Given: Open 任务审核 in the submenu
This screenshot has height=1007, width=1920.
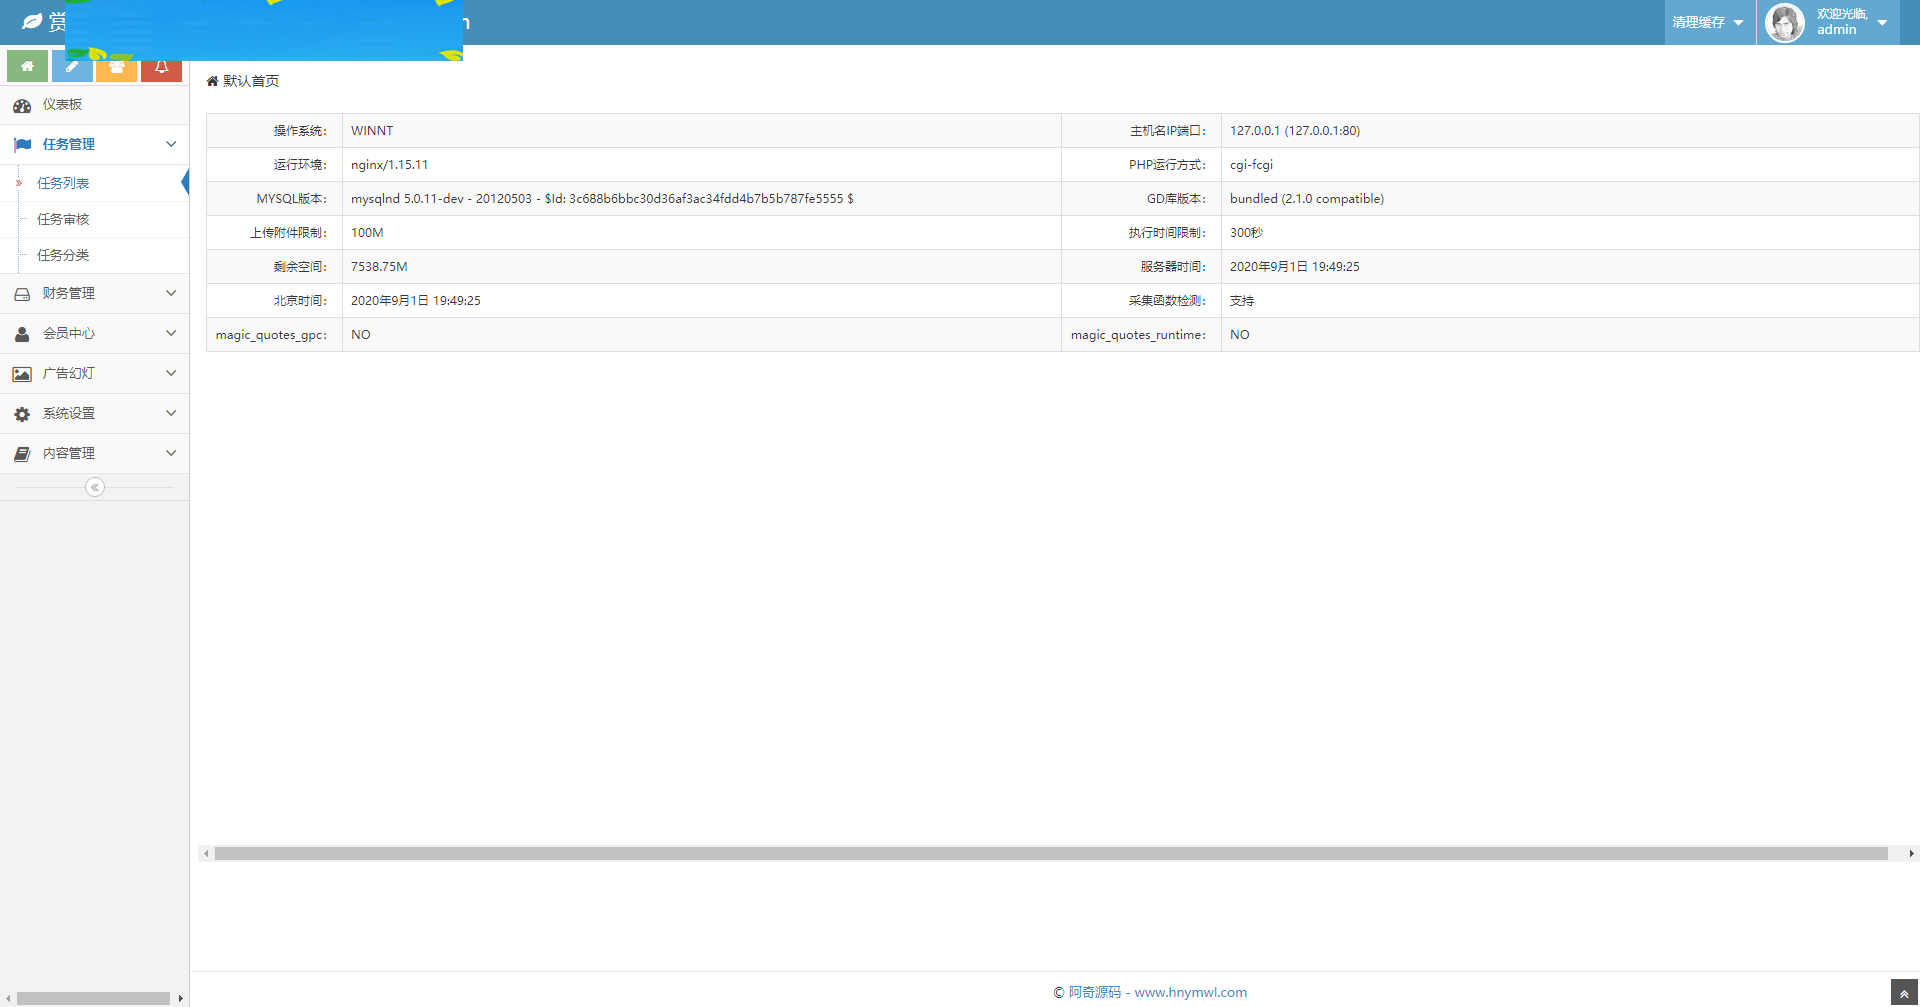Looking at the screenshot, I should click(63, 219).
